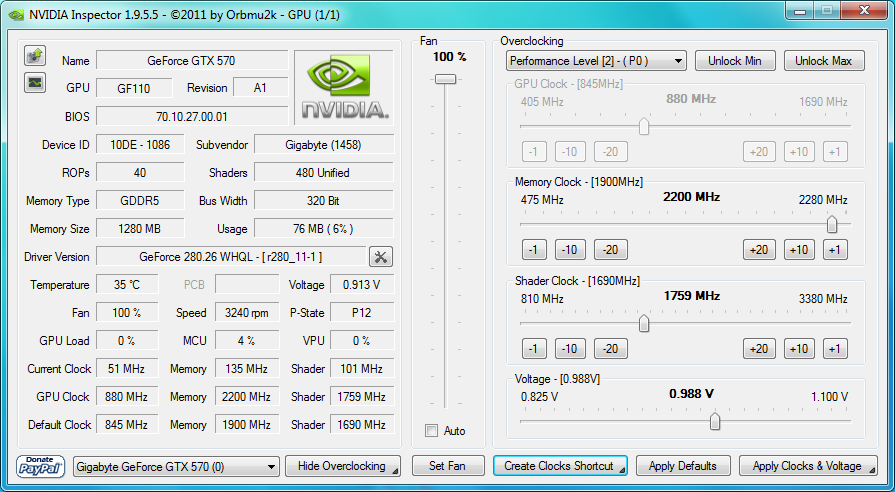
Task: Click the Memory Size value 1280 MB
Action: coord(140,229)
